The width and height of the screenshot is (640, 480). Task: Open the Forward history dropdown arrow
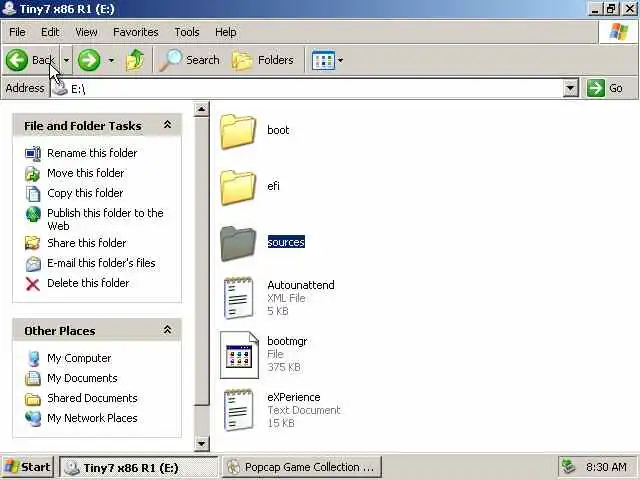coord(111,60)
